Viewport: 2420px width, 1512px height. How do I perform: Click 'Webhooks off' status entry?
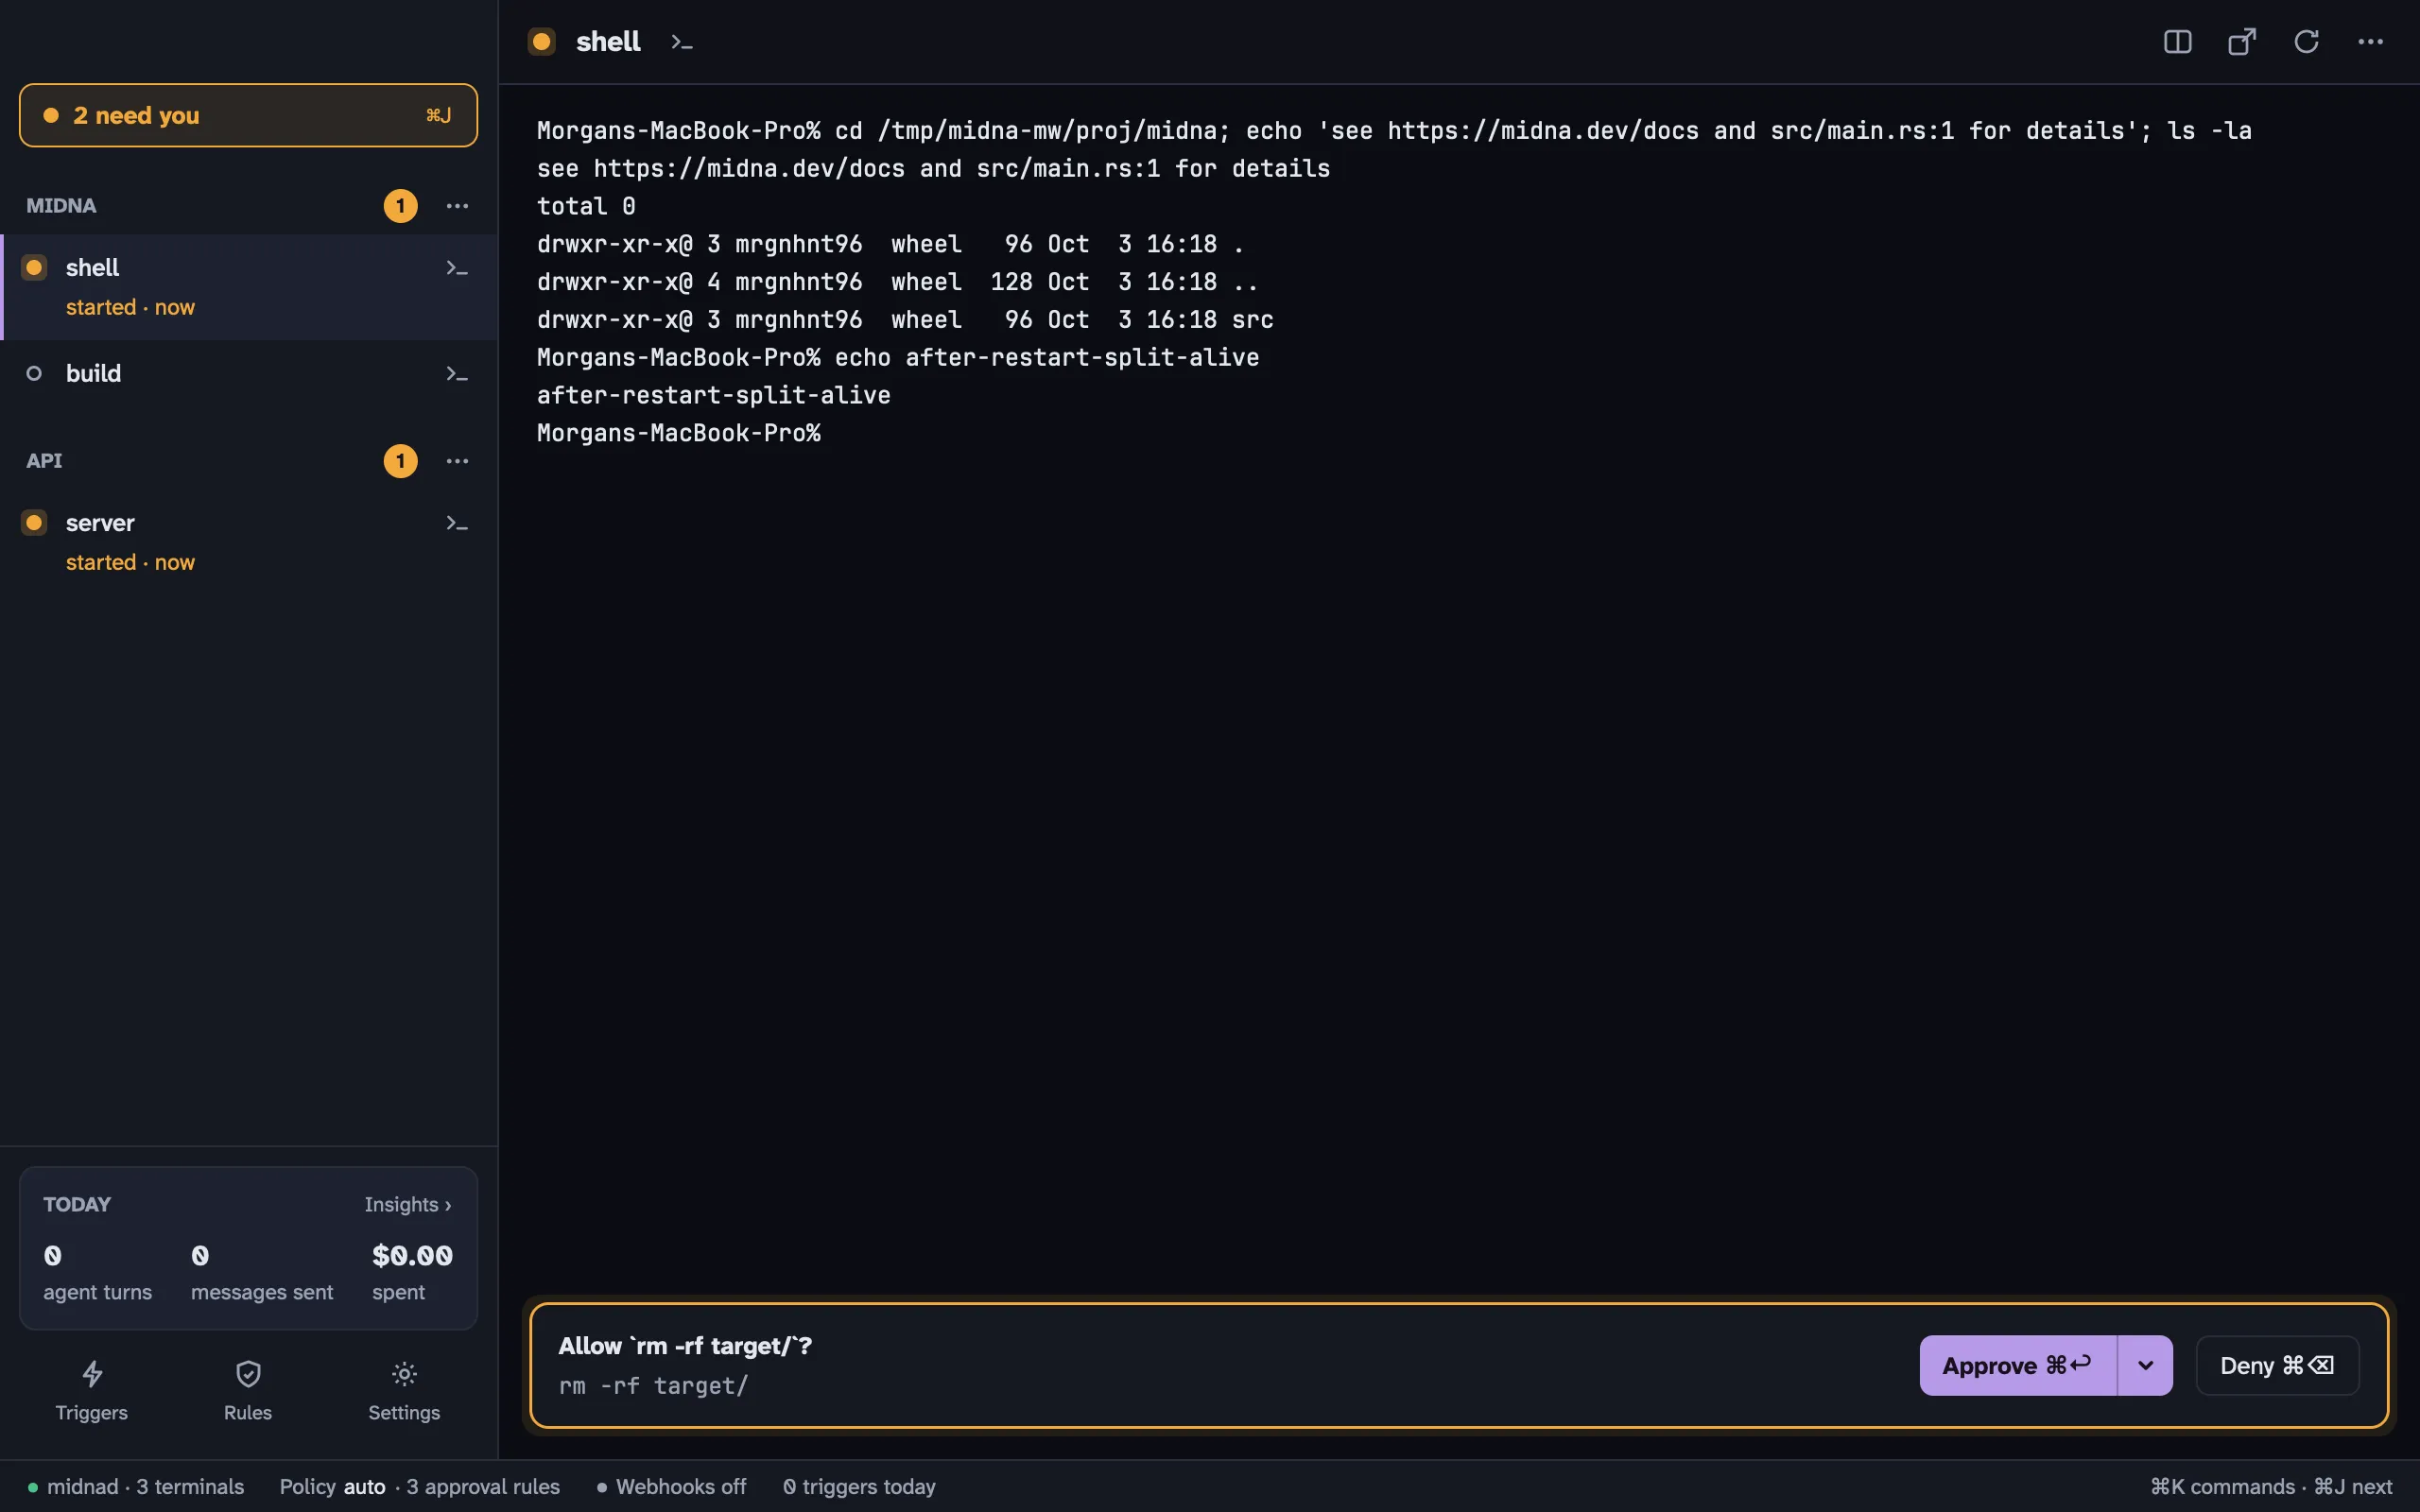pos(672,1487)
